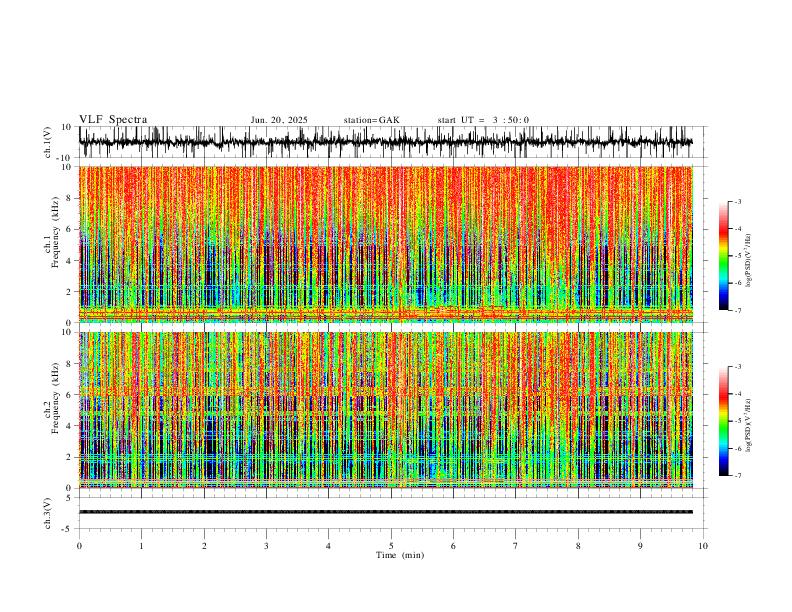The width and height of the screenshot is (792, 612).
Task: Click time axis tick label "7"
Action: coord(516,546)
